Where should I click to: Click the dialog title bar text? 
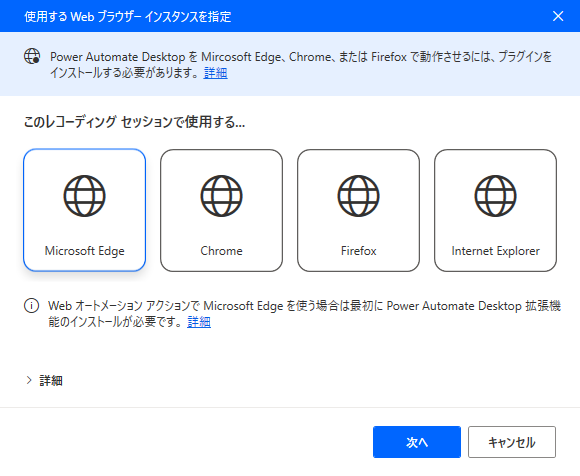[x=128, y=17]
